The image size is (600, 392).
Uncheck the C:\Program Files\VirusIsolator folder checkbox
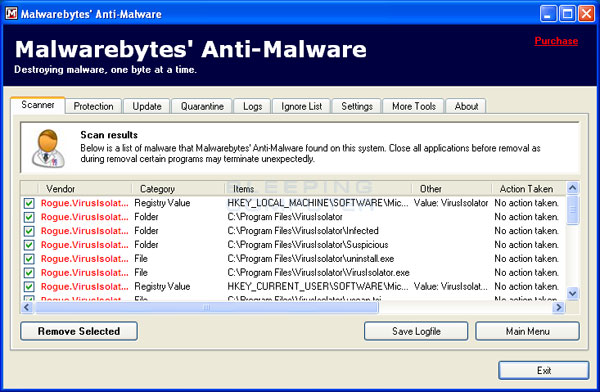coord(29,217)
